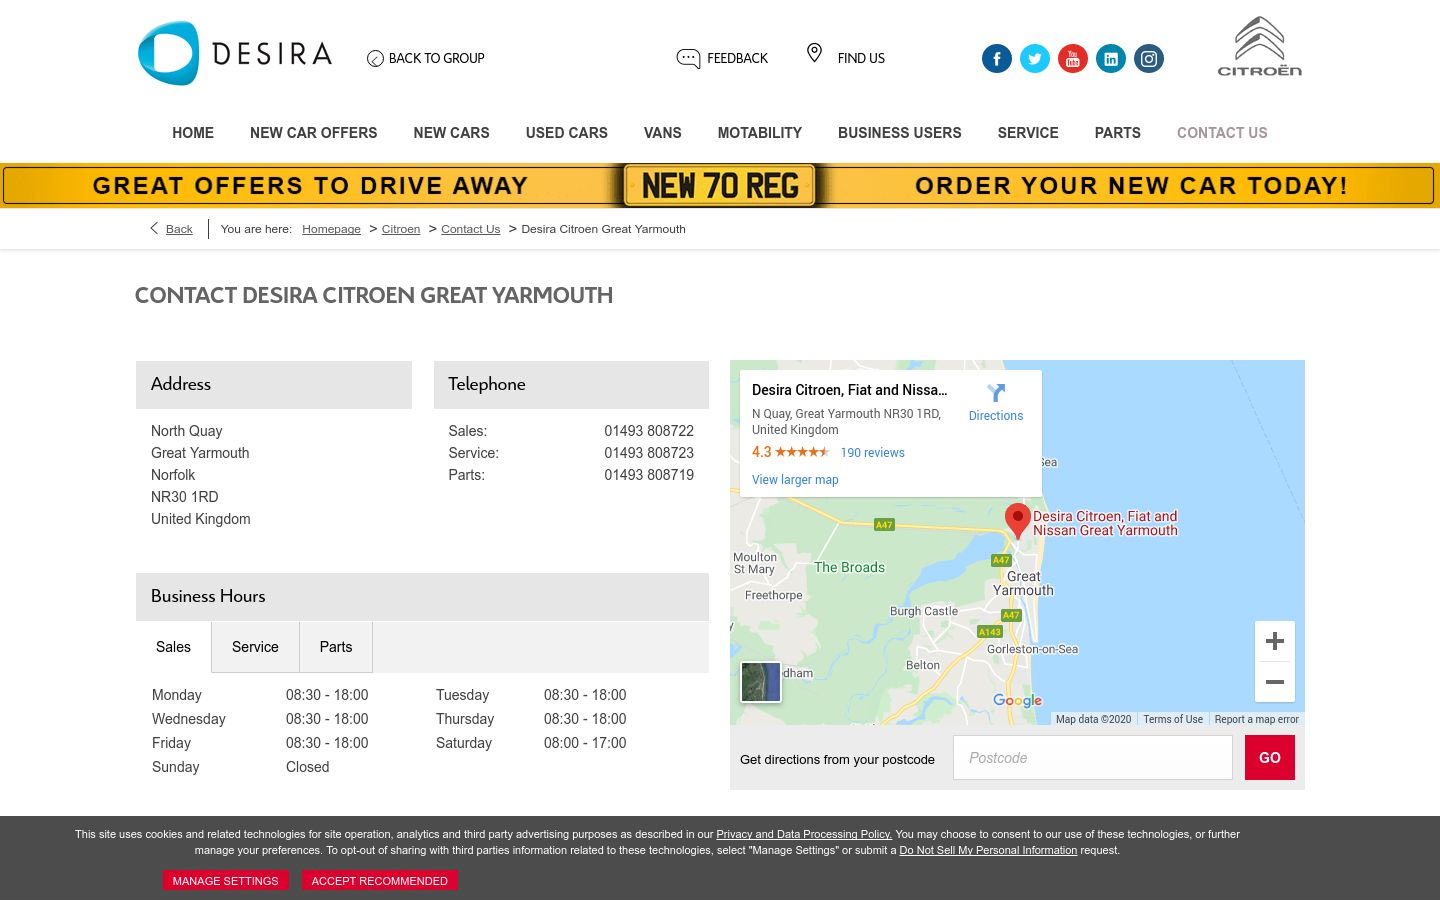Open the NEW CARS menu
The width and height of the screenshot is (1440, 900).
pos(452,133)
